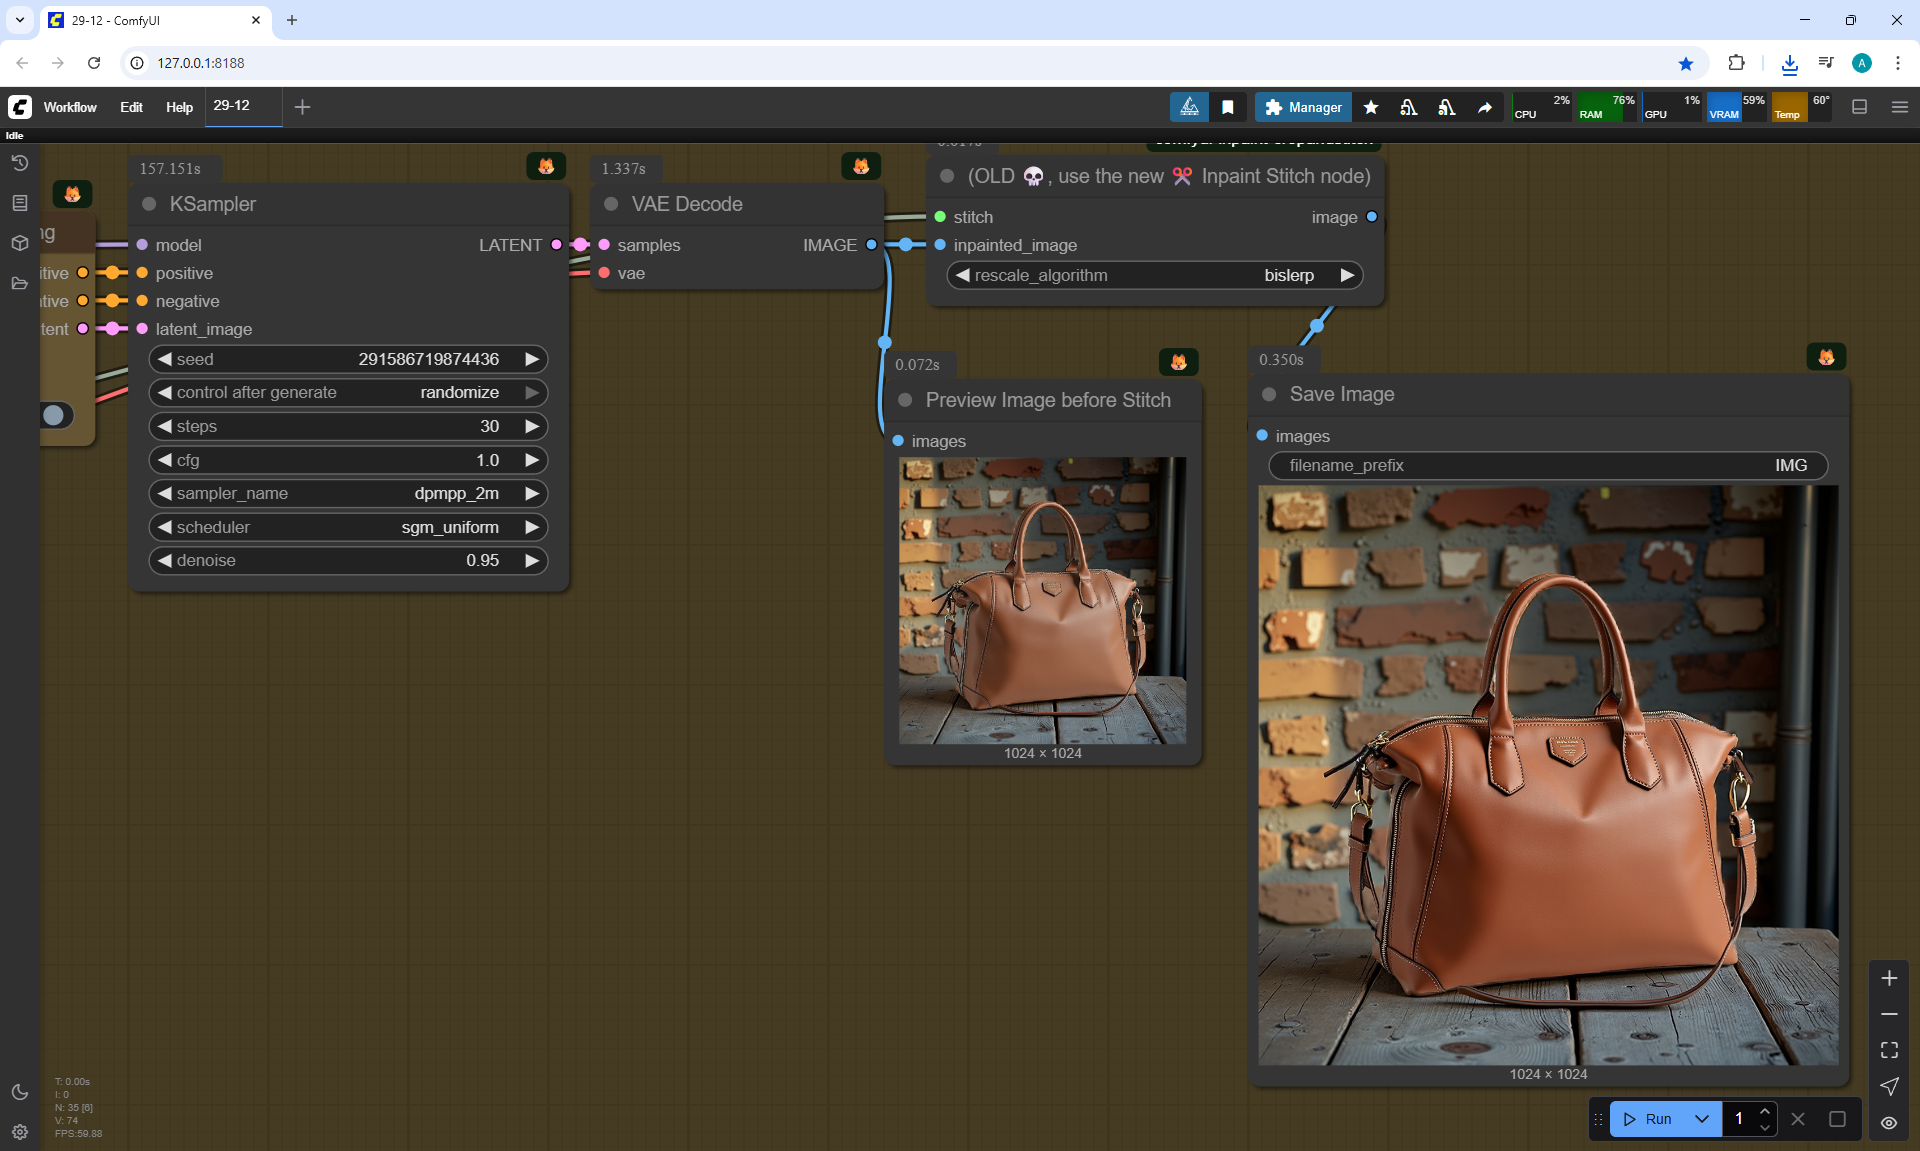Viewport: 1920px width, 1151px height.
Task: Click the share arrow icon in toolbar
Action: point(1485,107)
